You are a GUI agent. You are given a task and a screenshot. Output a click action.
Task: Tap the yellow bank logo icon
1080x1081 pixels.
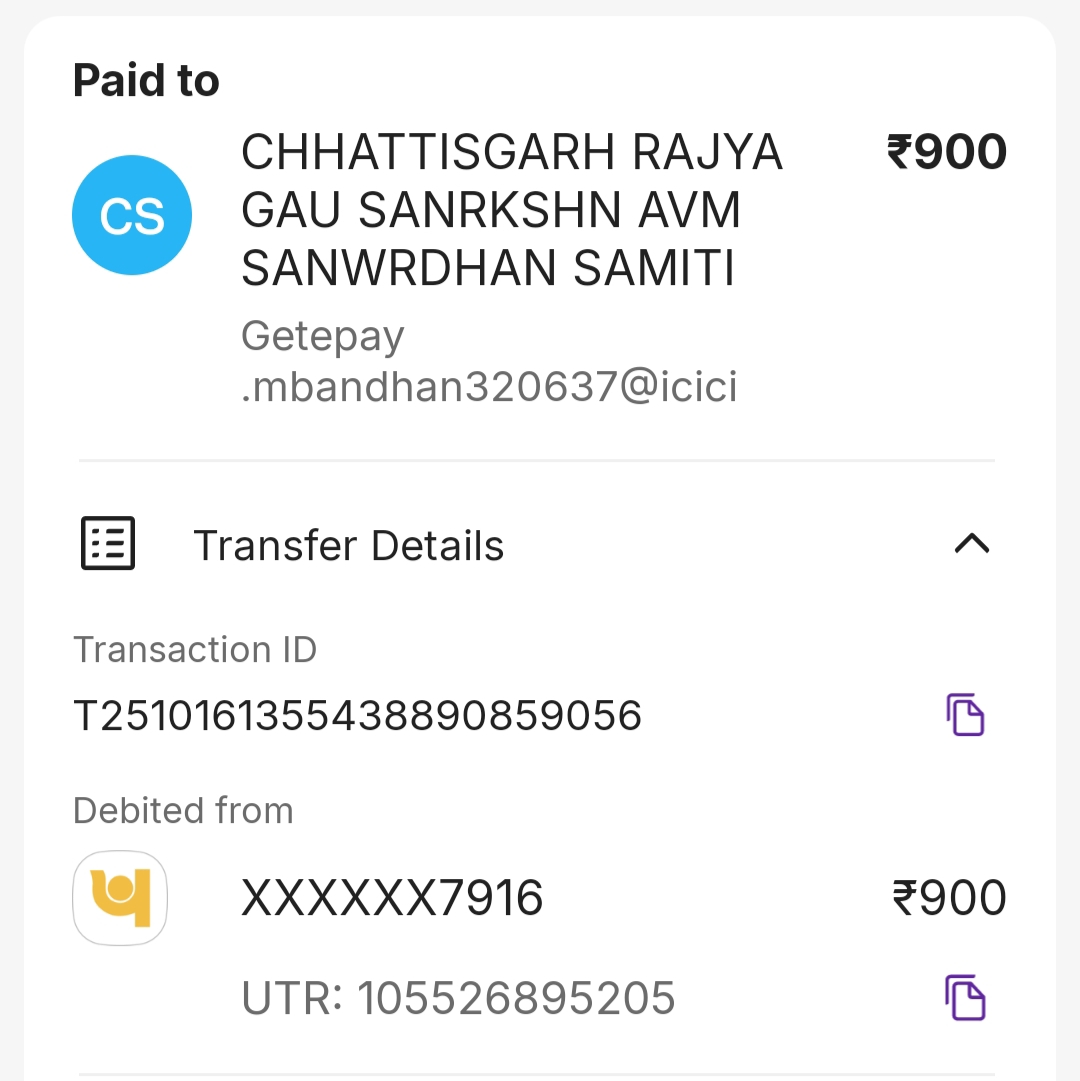pyautogui.click(x=120, y=898)
